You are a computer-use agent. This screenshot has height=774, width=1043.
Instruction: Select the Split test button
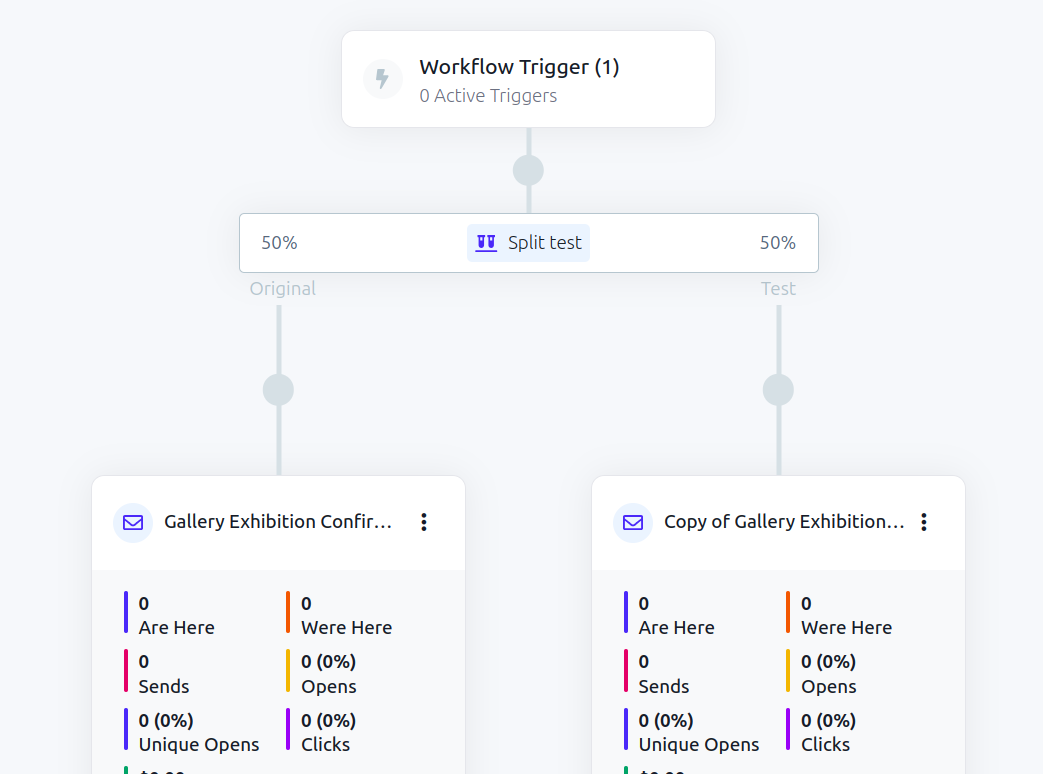528,242
